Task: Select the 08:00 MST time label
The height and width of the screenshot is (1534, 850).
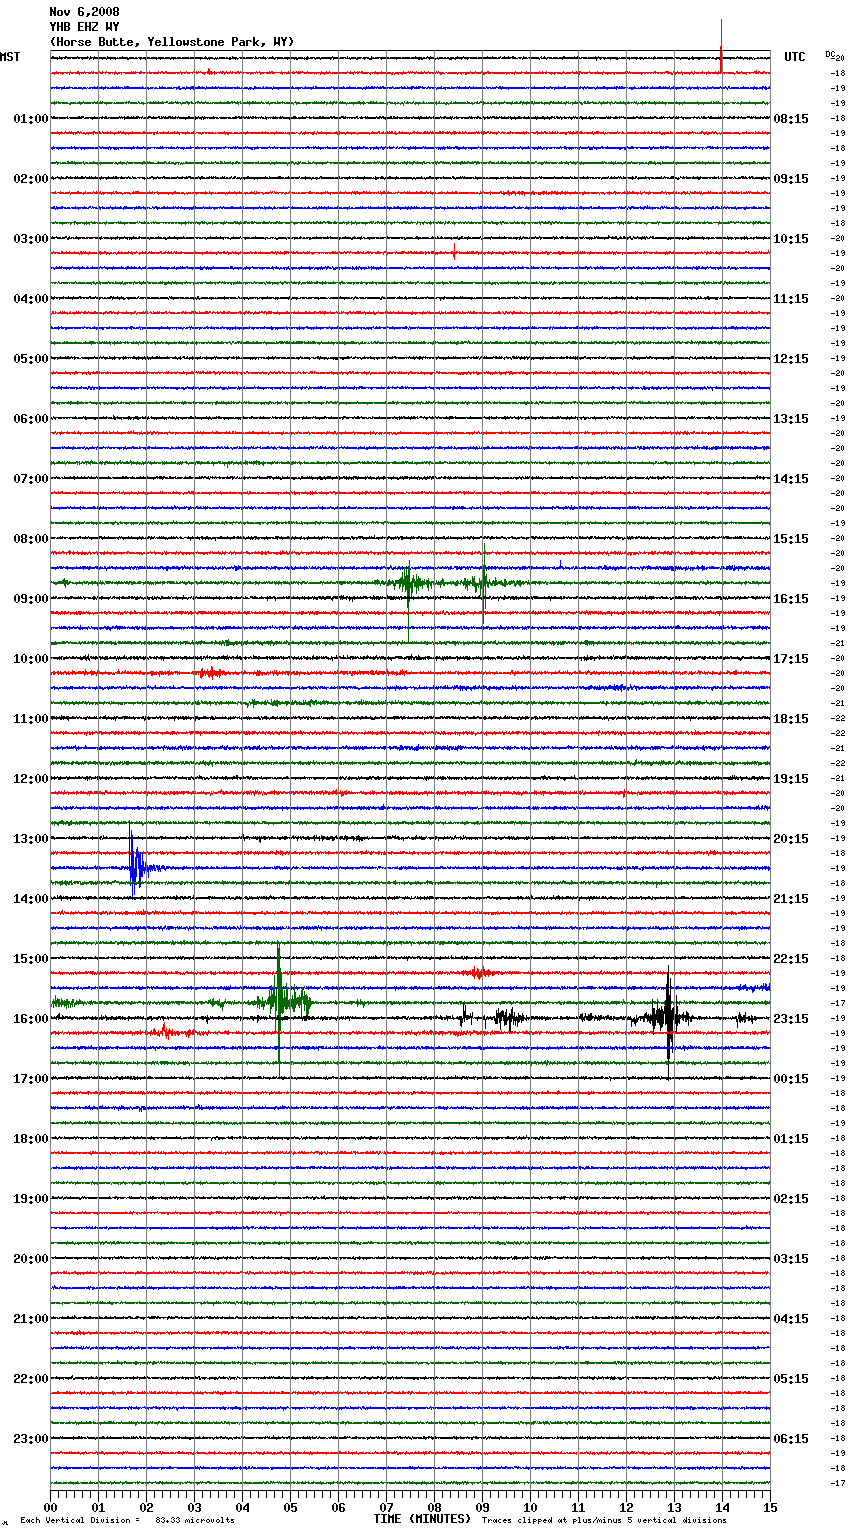Action: (x=31, y=539)
